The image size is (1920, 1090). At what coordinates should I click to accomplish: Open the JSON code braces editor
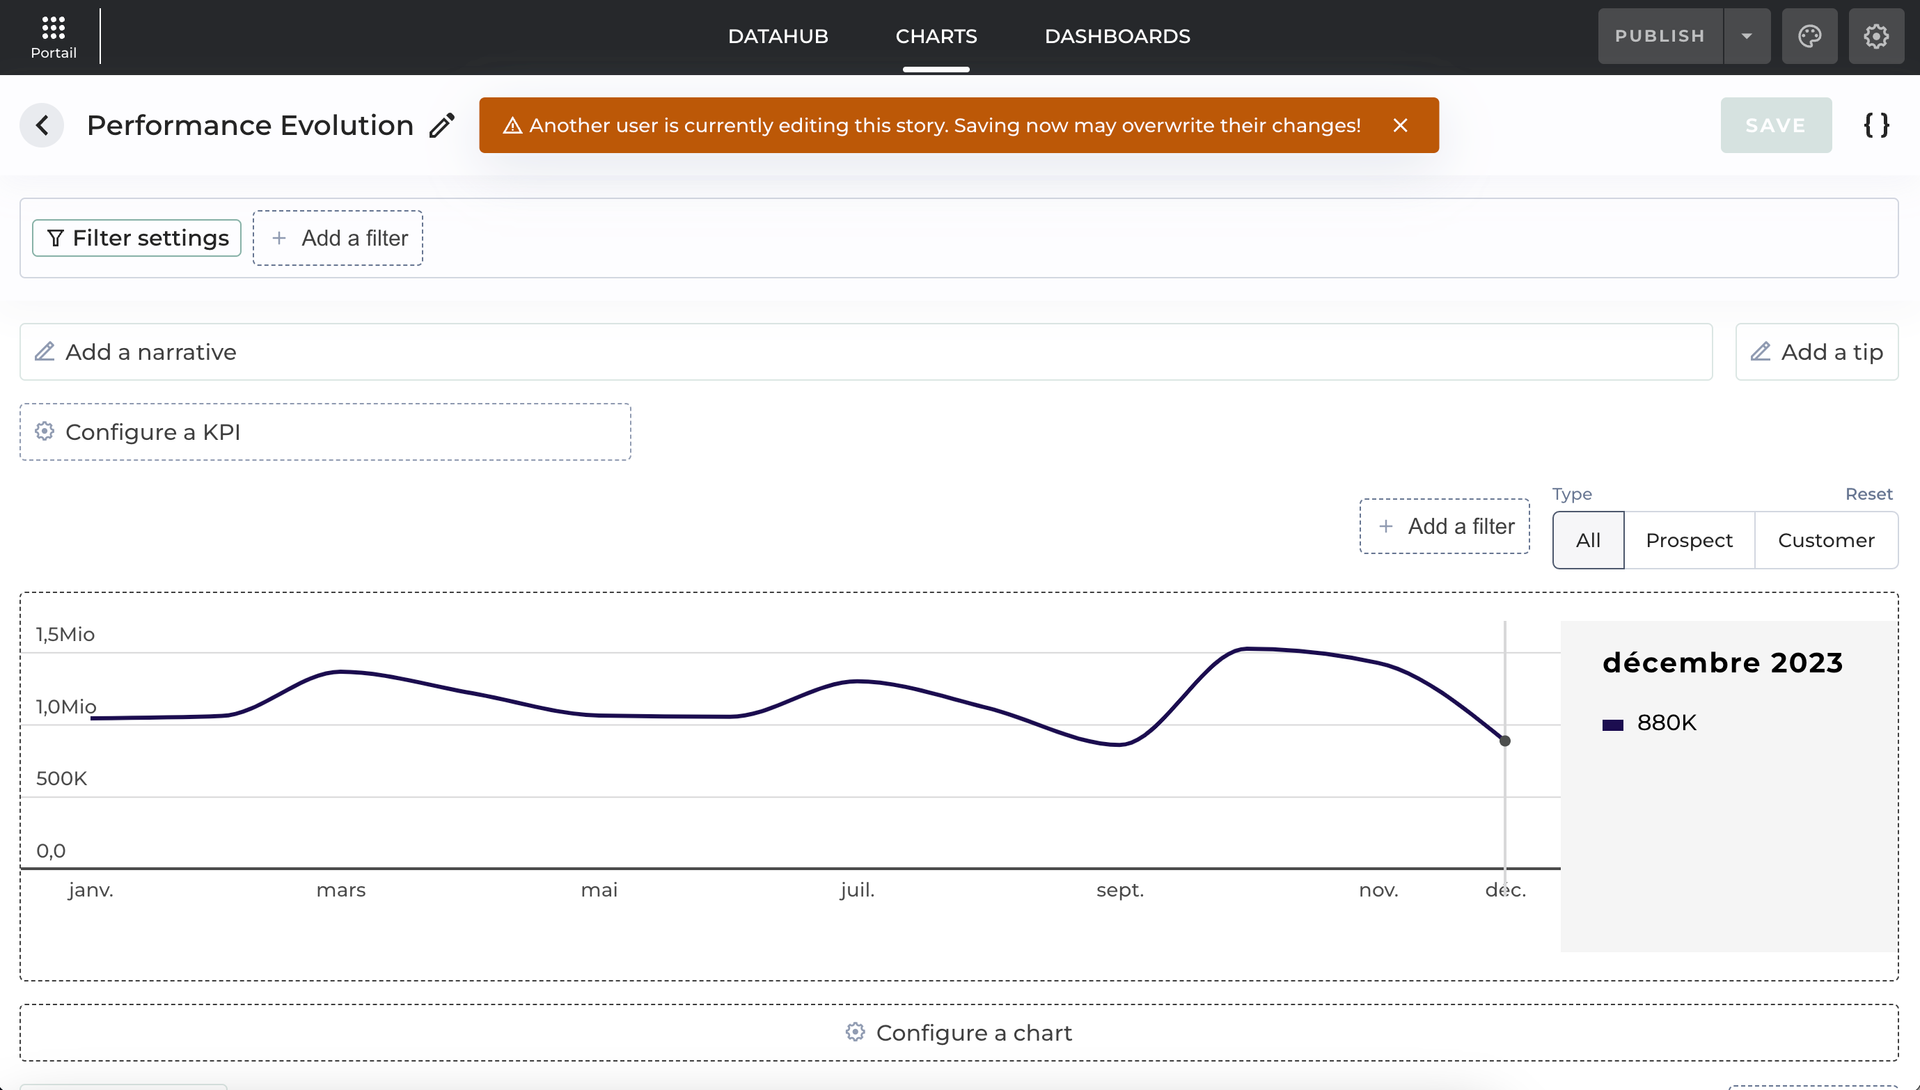1876,125
